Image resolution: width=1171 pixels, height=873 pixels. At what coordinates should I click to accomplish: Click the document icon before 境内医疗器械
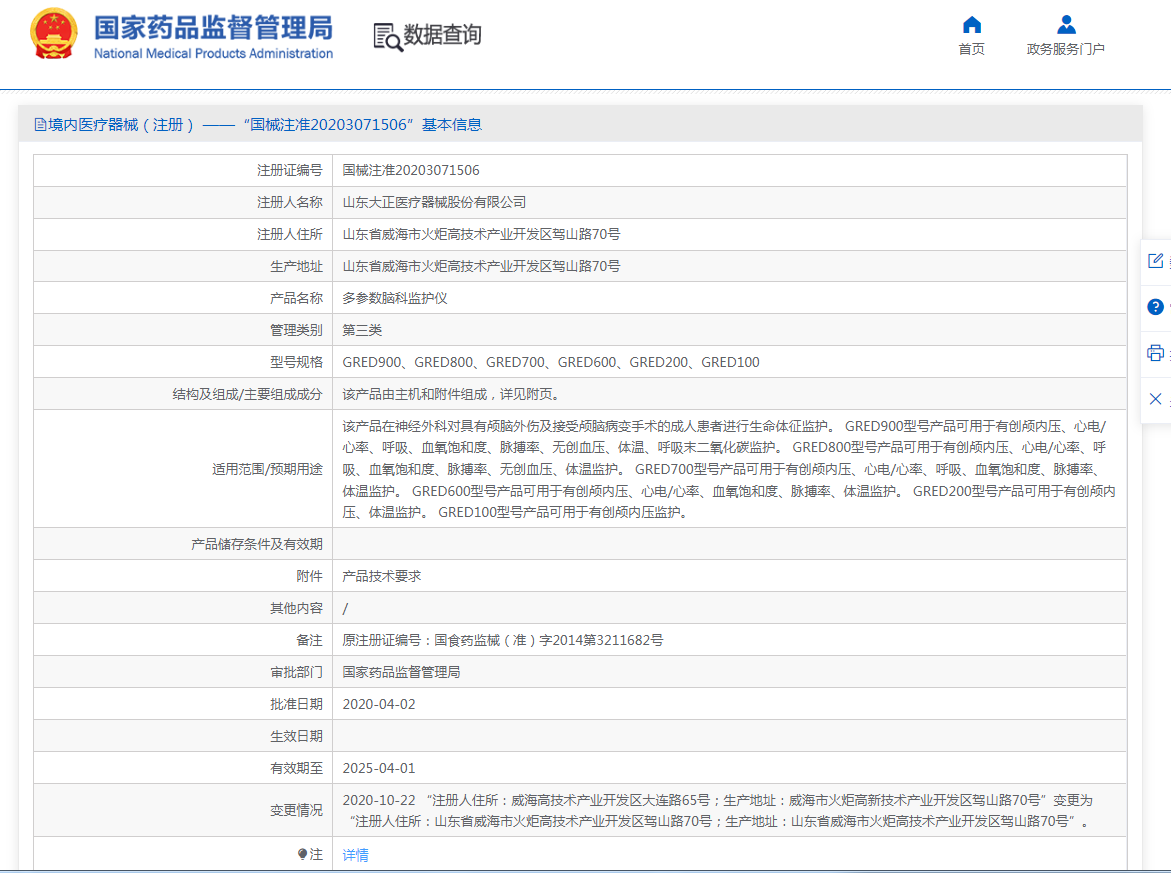click(40, 125)
